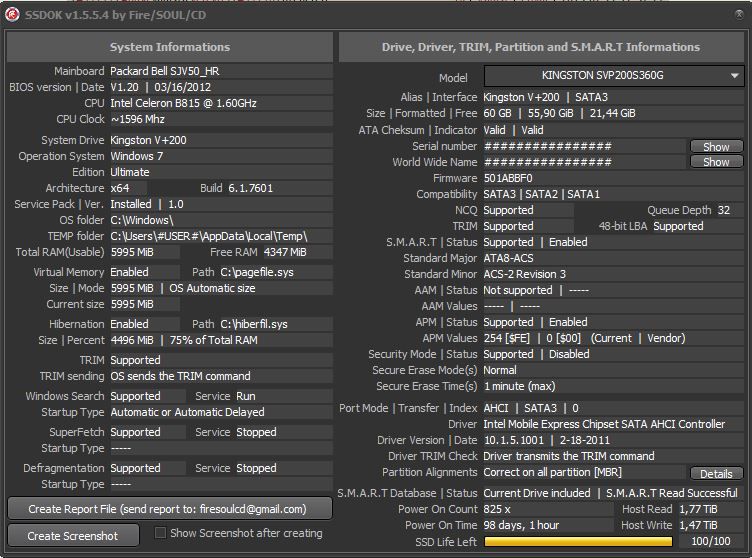The height and width of the screenshot is (558, 752).
Task: Click the System Informations header
Action: coord(170,47)
